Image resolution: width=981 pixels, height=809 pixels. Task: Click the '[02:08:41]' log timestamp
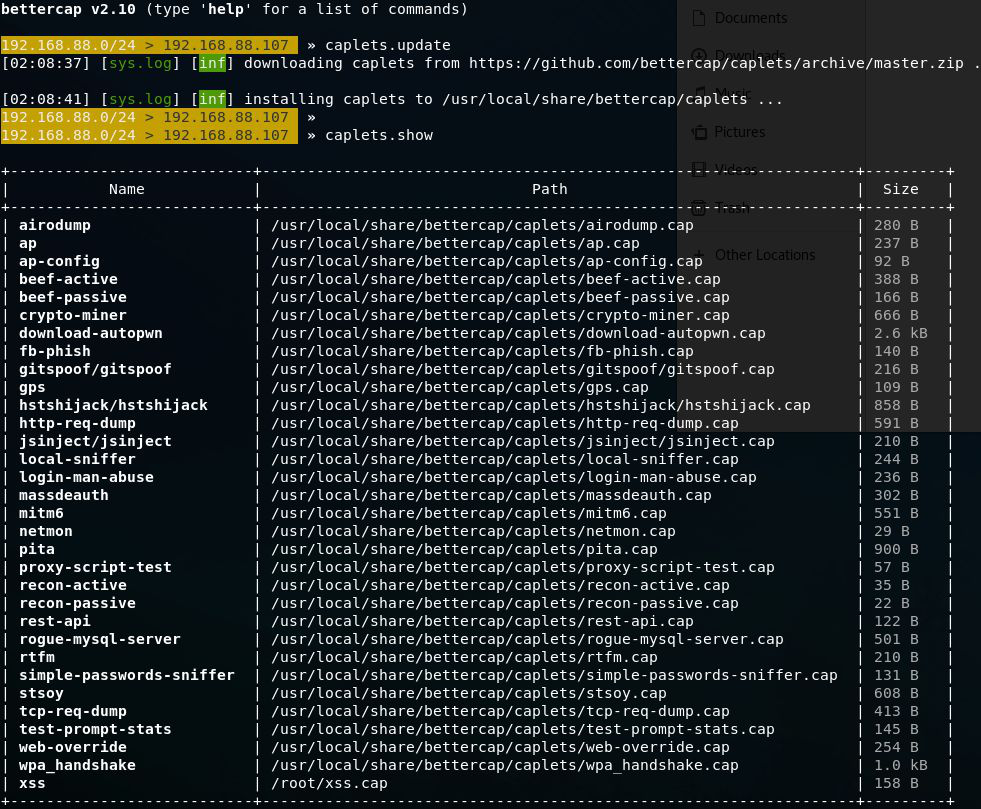point(46,99)
